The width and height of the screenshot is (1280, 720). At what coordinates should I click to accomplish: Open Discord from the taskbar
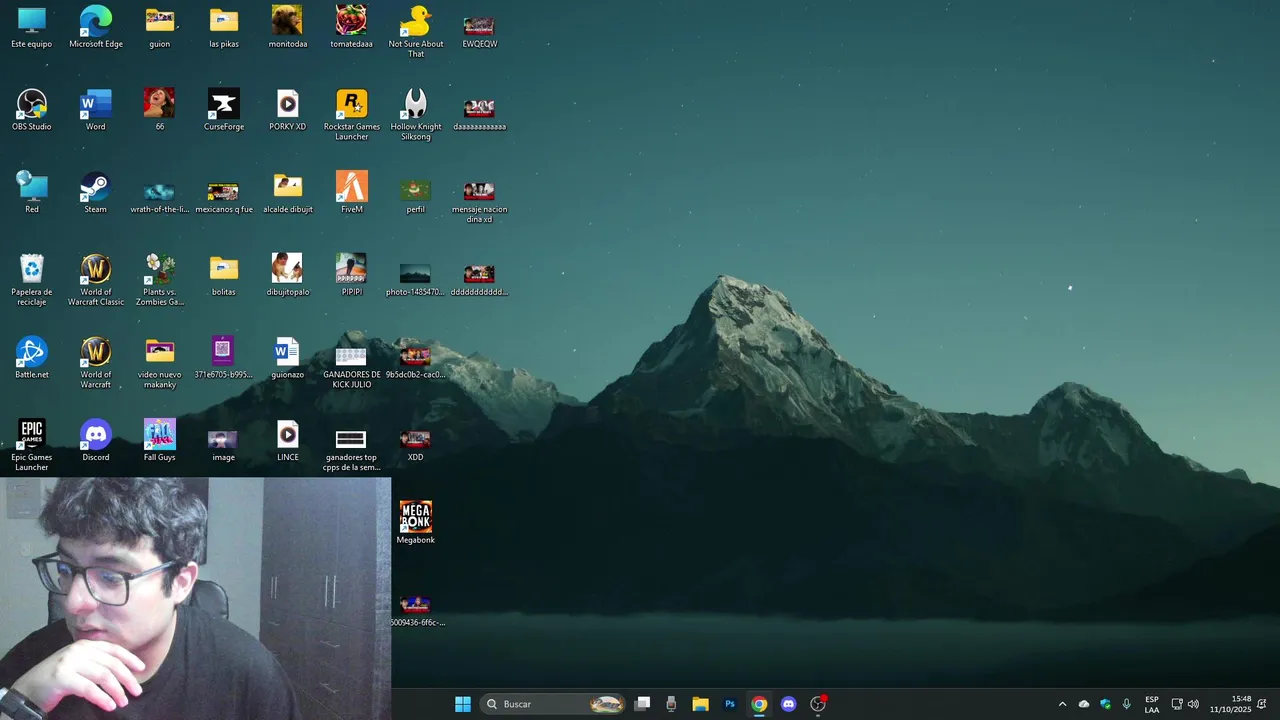(788, 704)
